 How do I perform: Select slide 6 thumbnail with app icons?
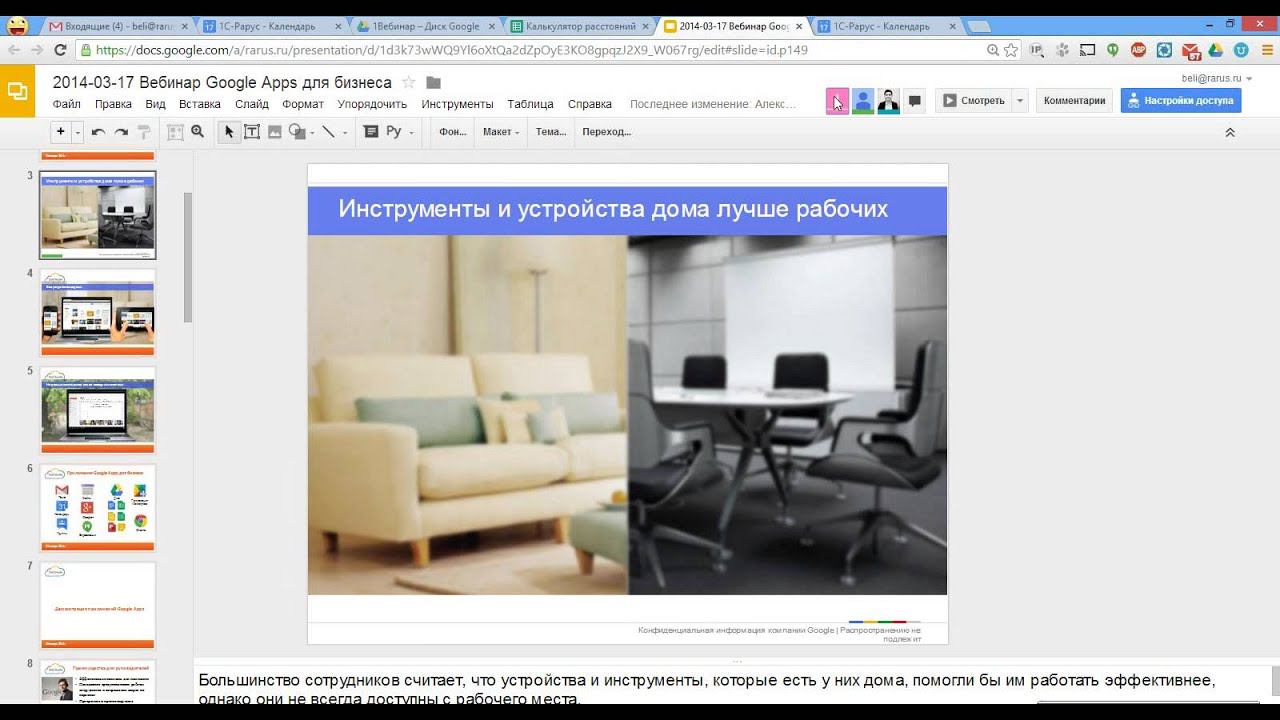coord(98,508)
